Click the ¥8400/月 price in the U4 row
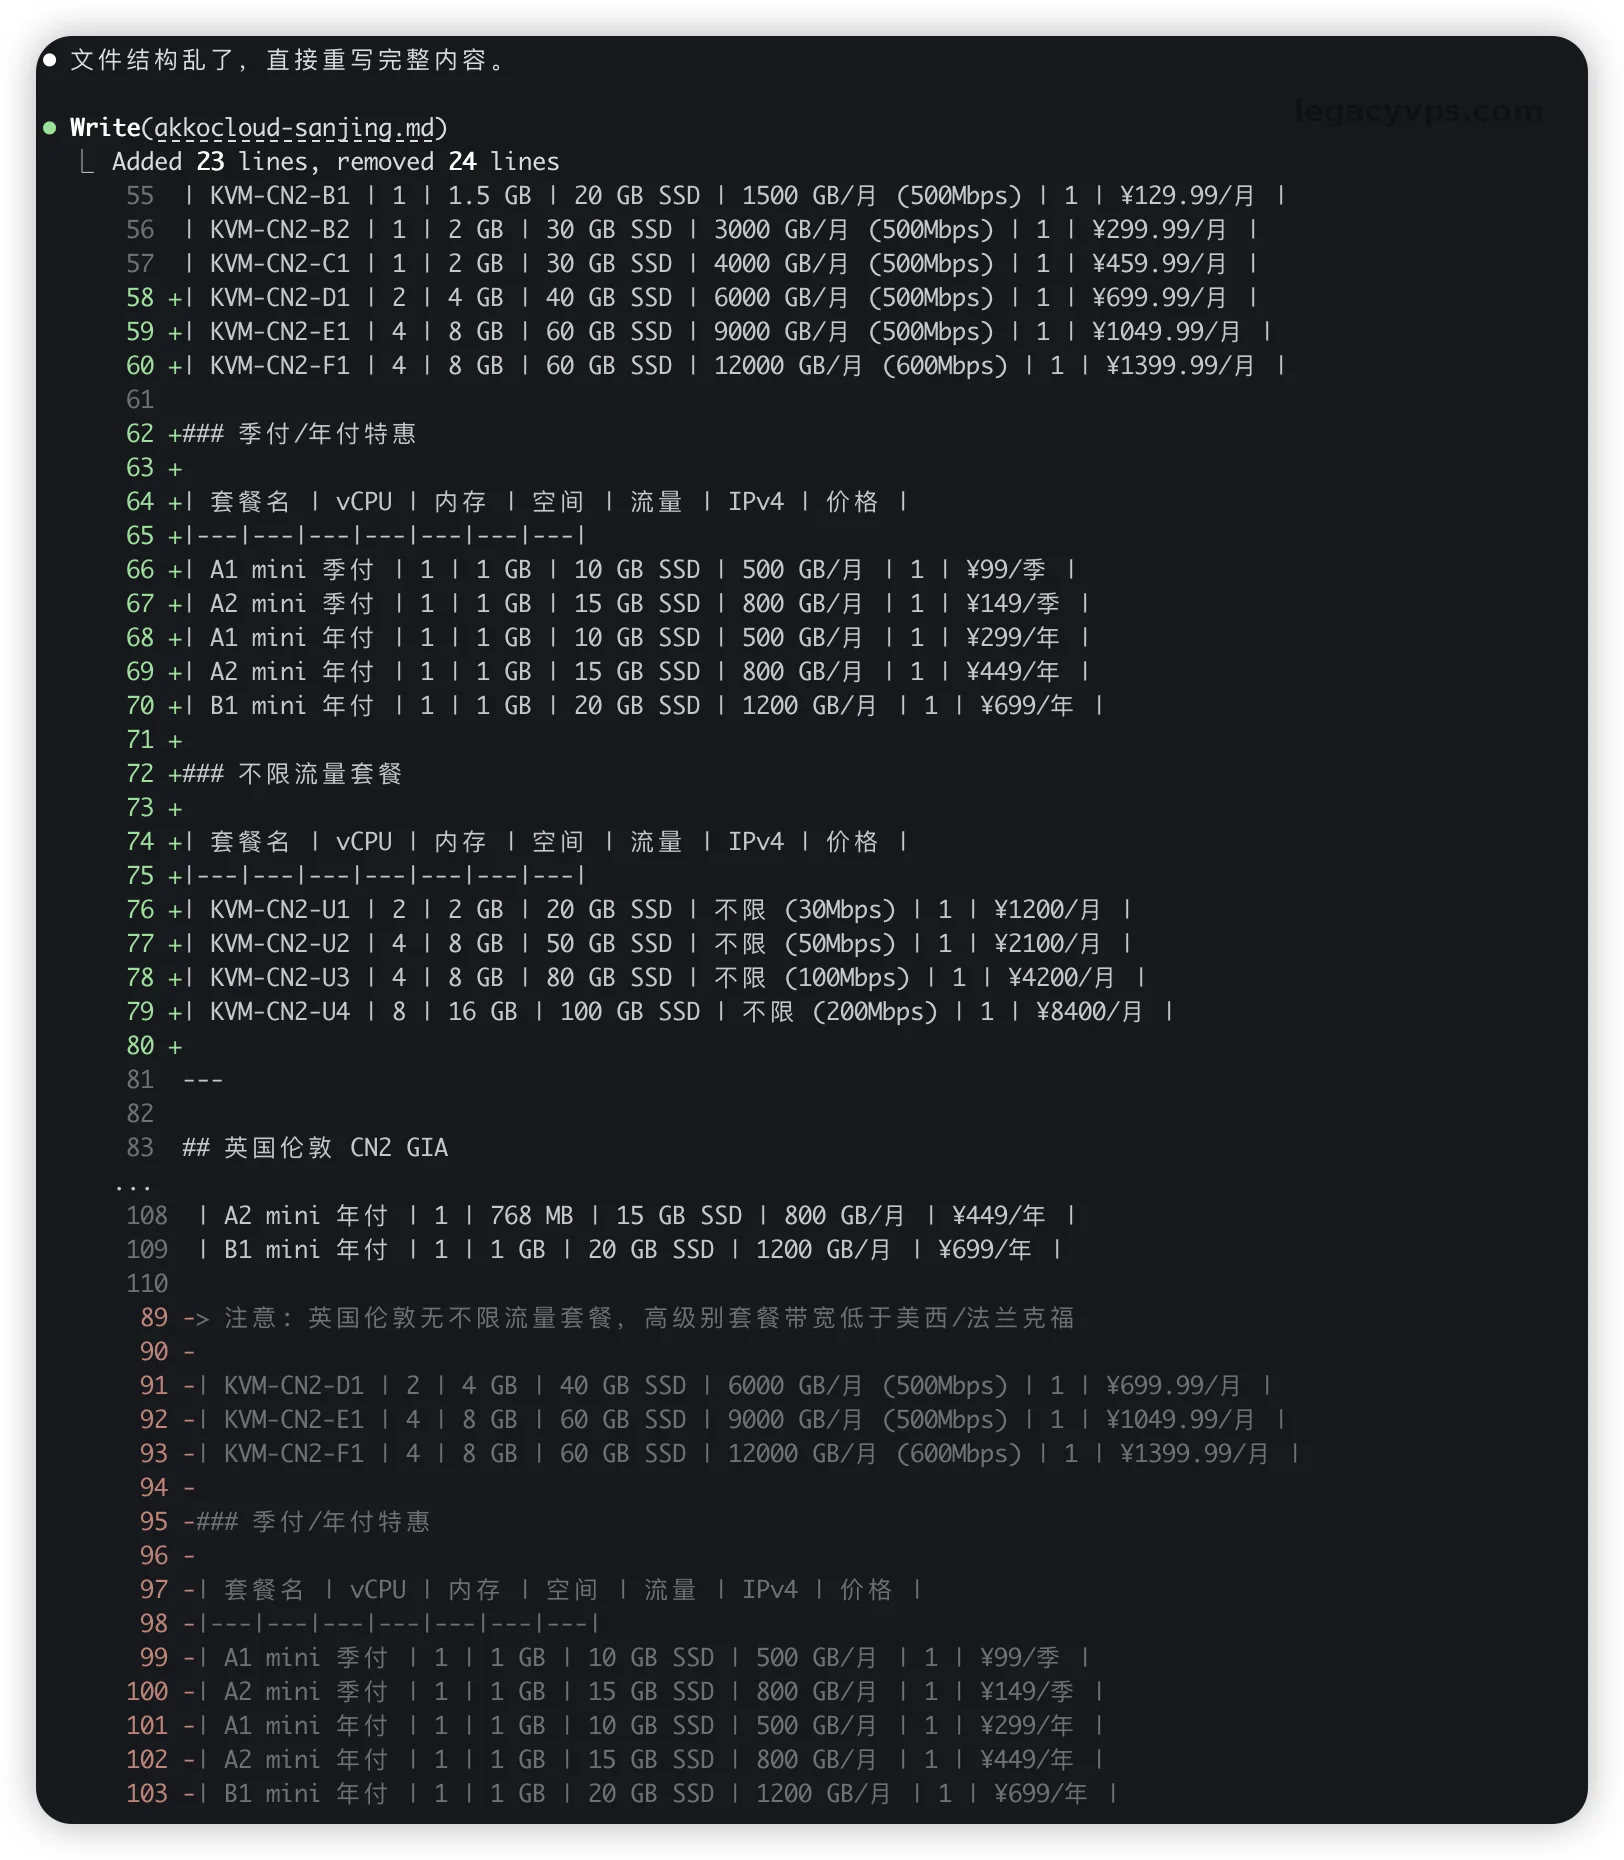Image resolution: width=1624 pixels, height=1860 pixels. coord(1088,1012)
